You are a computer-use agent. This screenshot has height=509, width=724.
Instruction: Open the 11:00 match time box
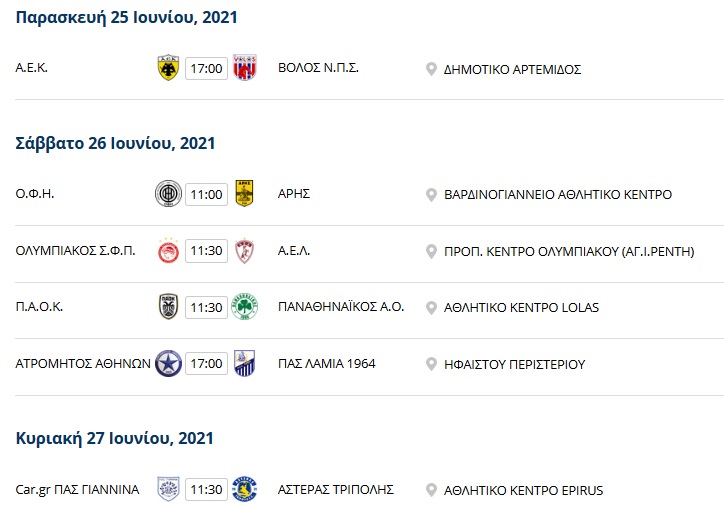tap(206, 194)
